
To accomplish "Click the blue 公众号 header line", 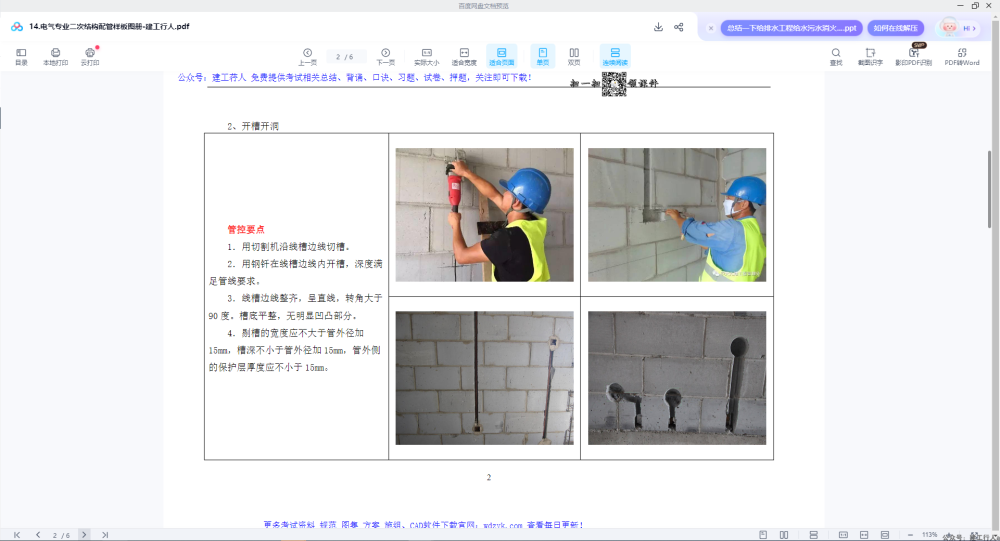I will tap(354, 77).
